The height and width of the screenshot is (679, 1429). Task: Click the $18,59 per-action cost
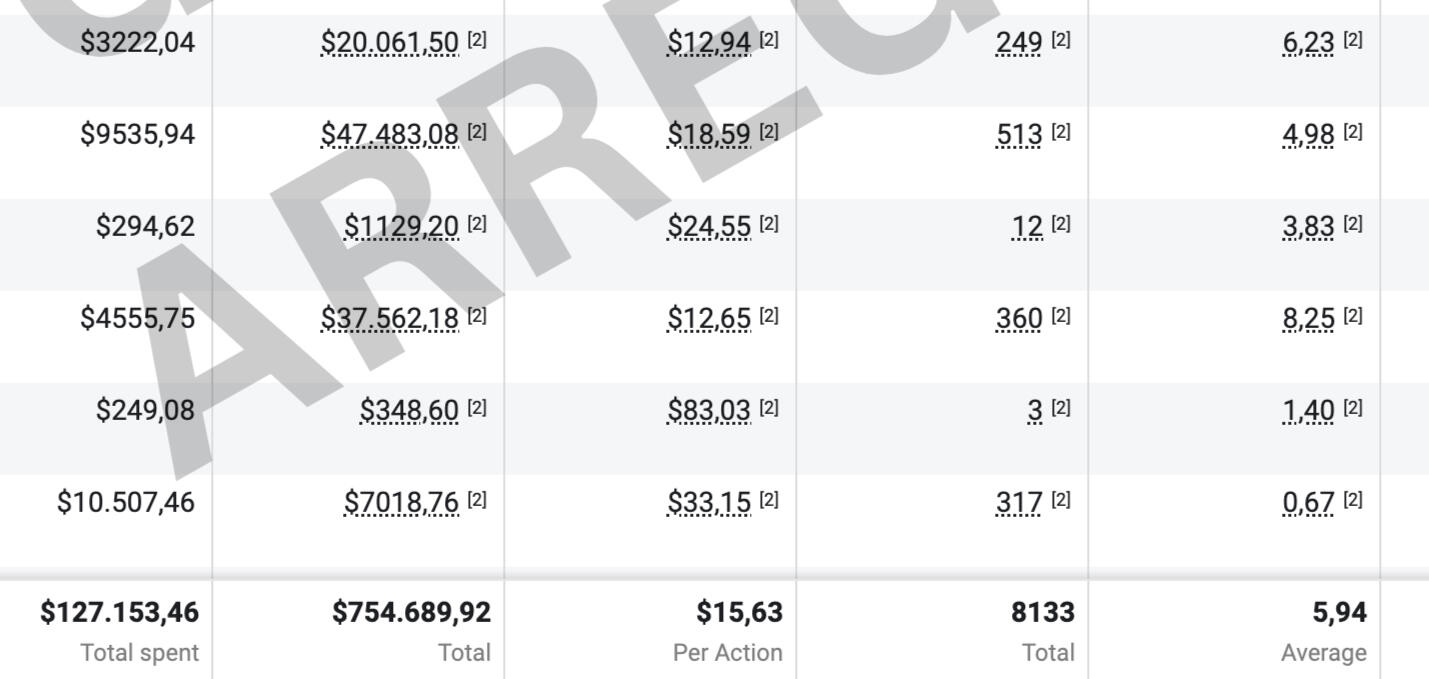[x=709, y=134]
